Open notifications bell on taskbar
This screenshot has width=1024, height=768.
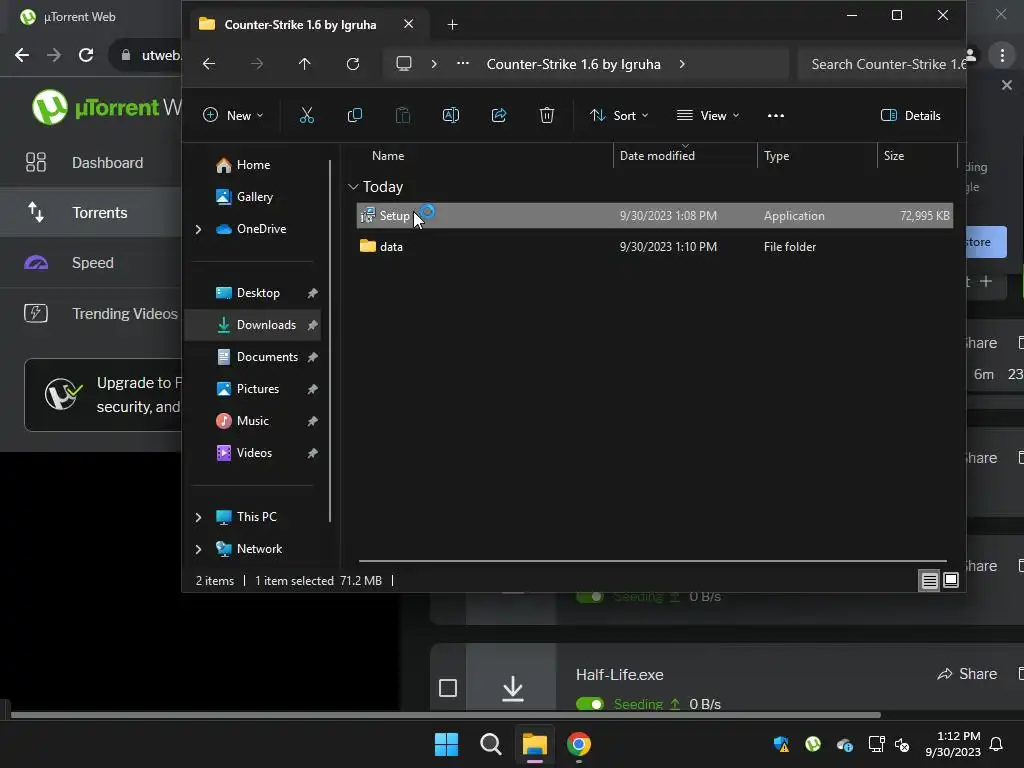point(996,744)
